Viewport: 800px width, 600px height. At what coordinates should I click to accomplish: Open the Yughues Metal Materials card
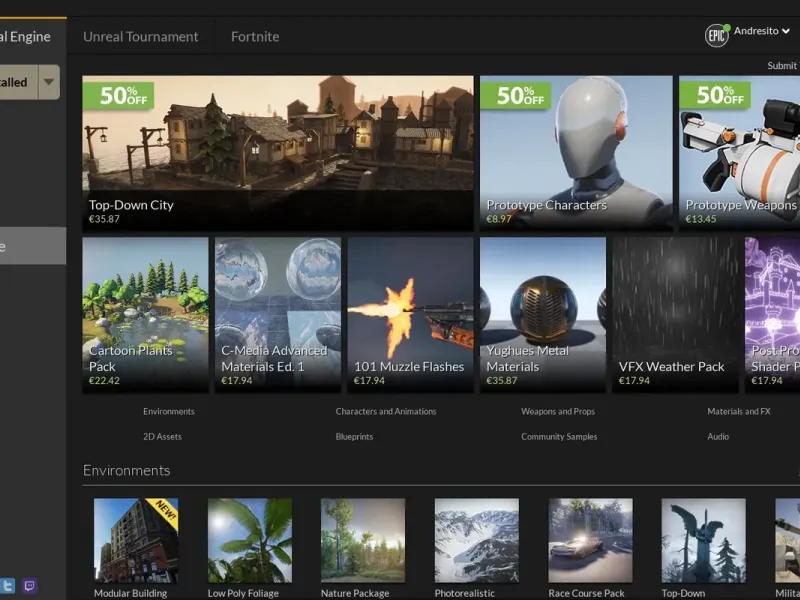(543, 315)
